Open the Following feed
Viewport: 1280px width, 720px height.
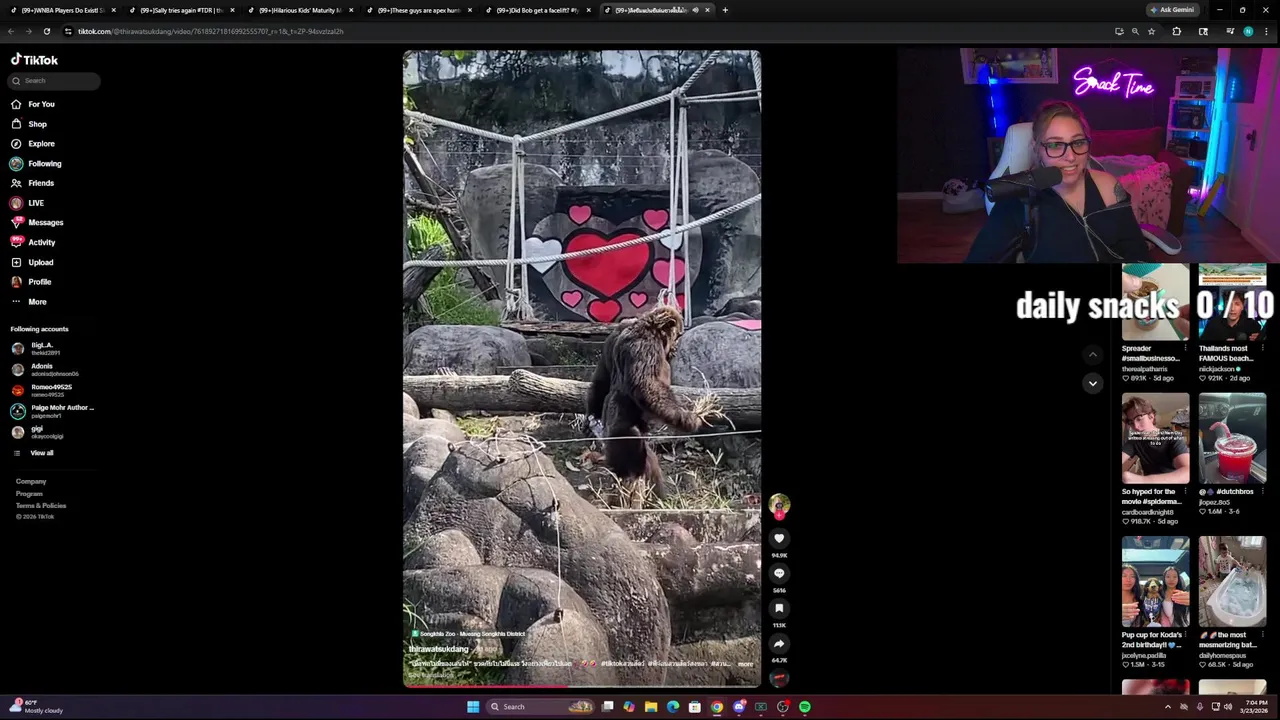[x=36, y=163]
